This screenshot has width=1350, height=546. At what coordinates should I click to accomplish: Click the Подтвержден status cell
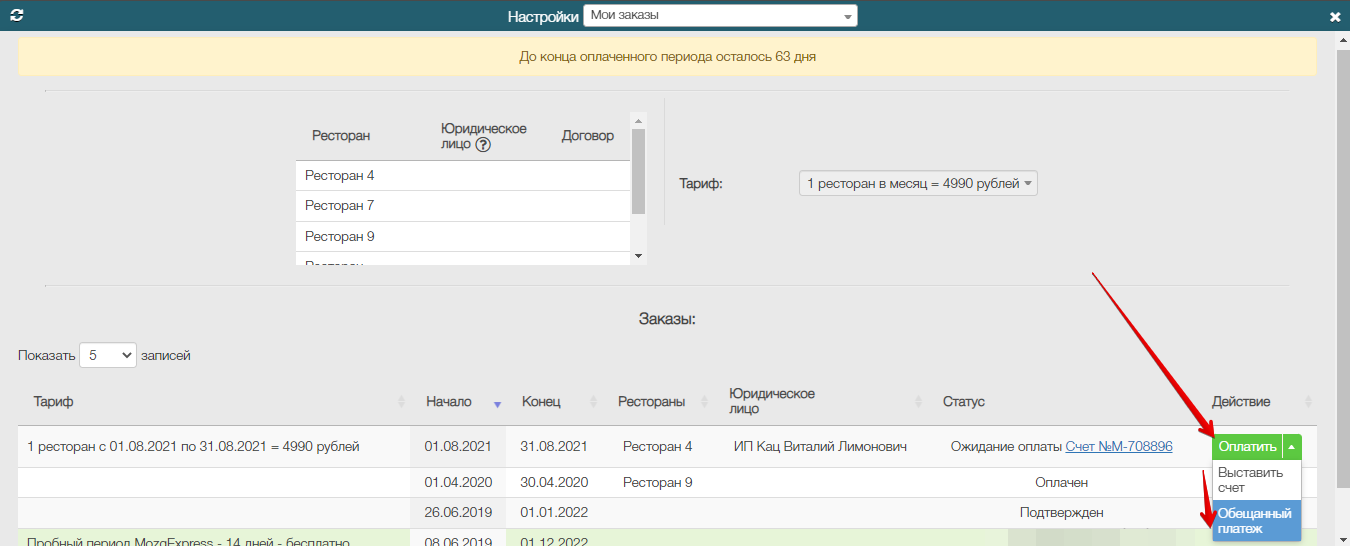pyautogui.click(x=1061, y=513)
